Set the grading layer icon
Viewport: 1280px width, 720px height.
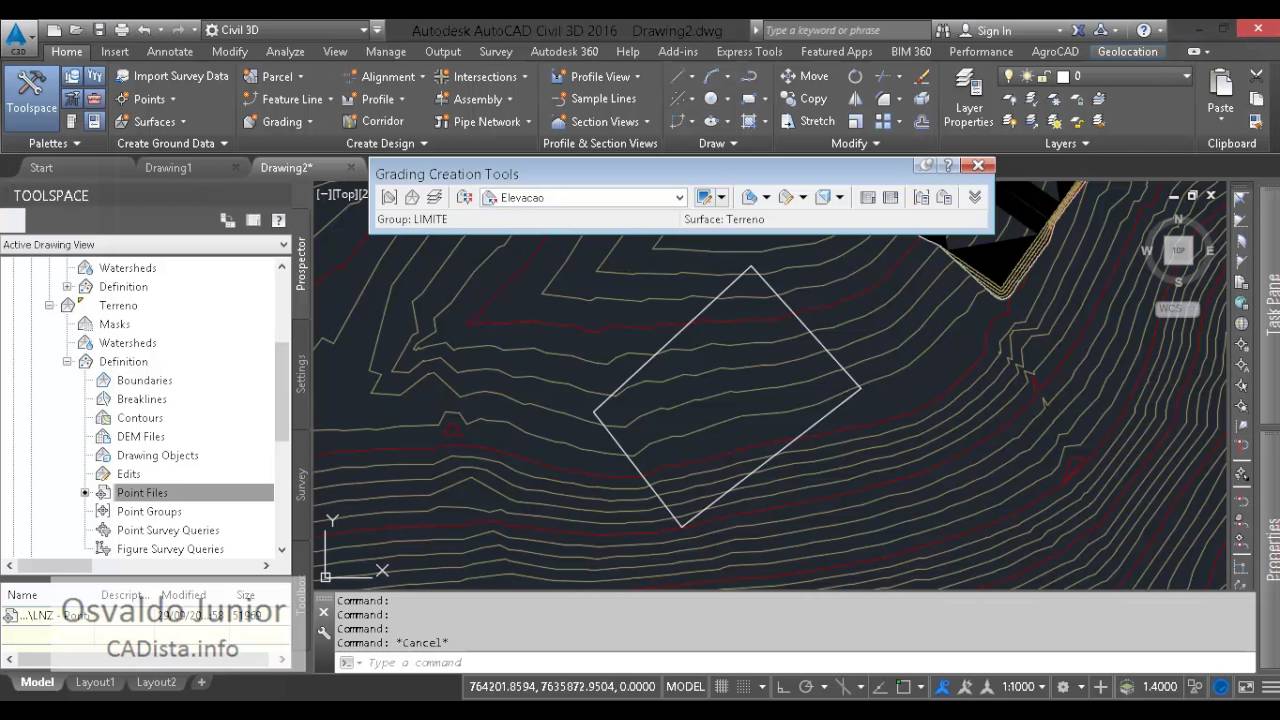pyautogui.click(x=434, y=198)
